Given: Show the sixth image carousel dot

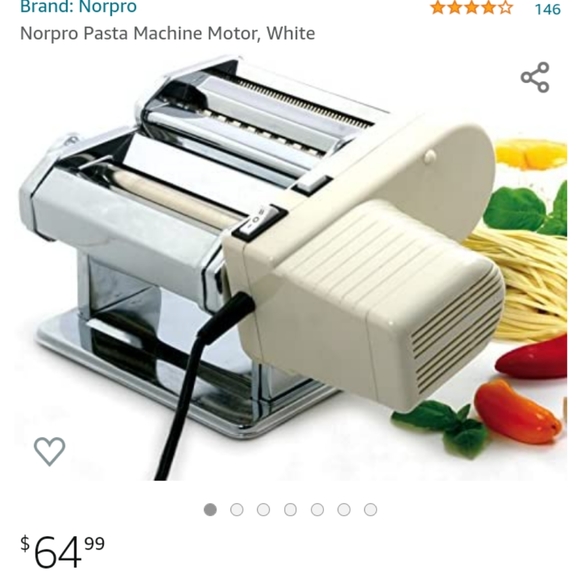Looking at the screenshot, I should [344, 510].
